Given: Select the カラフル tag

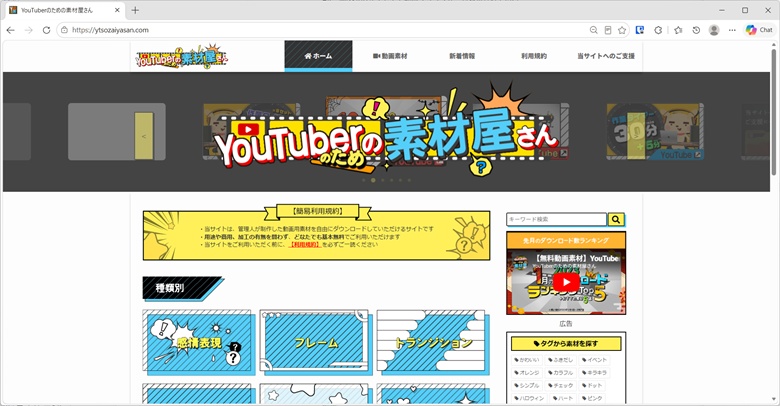Looking at the screenshot, I should pos(561,373).
